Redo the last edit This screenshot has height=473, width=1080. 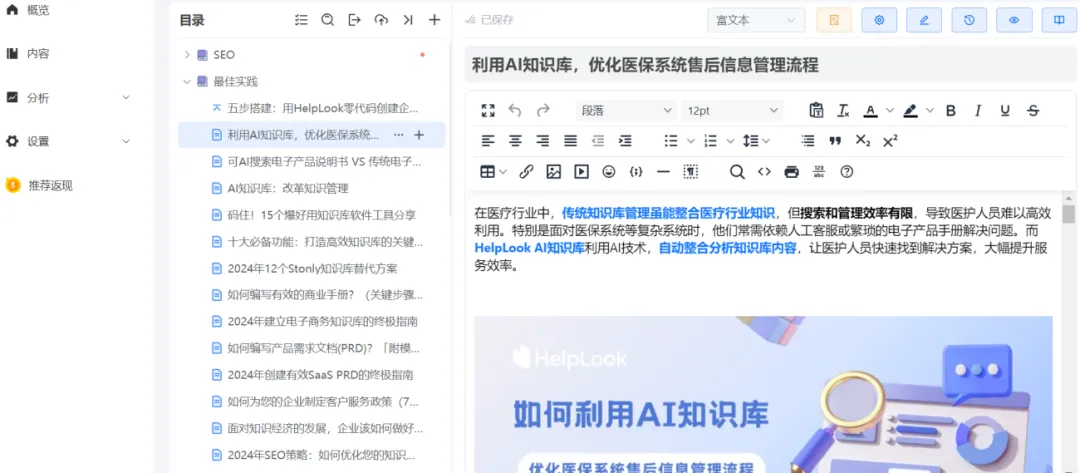543,110
